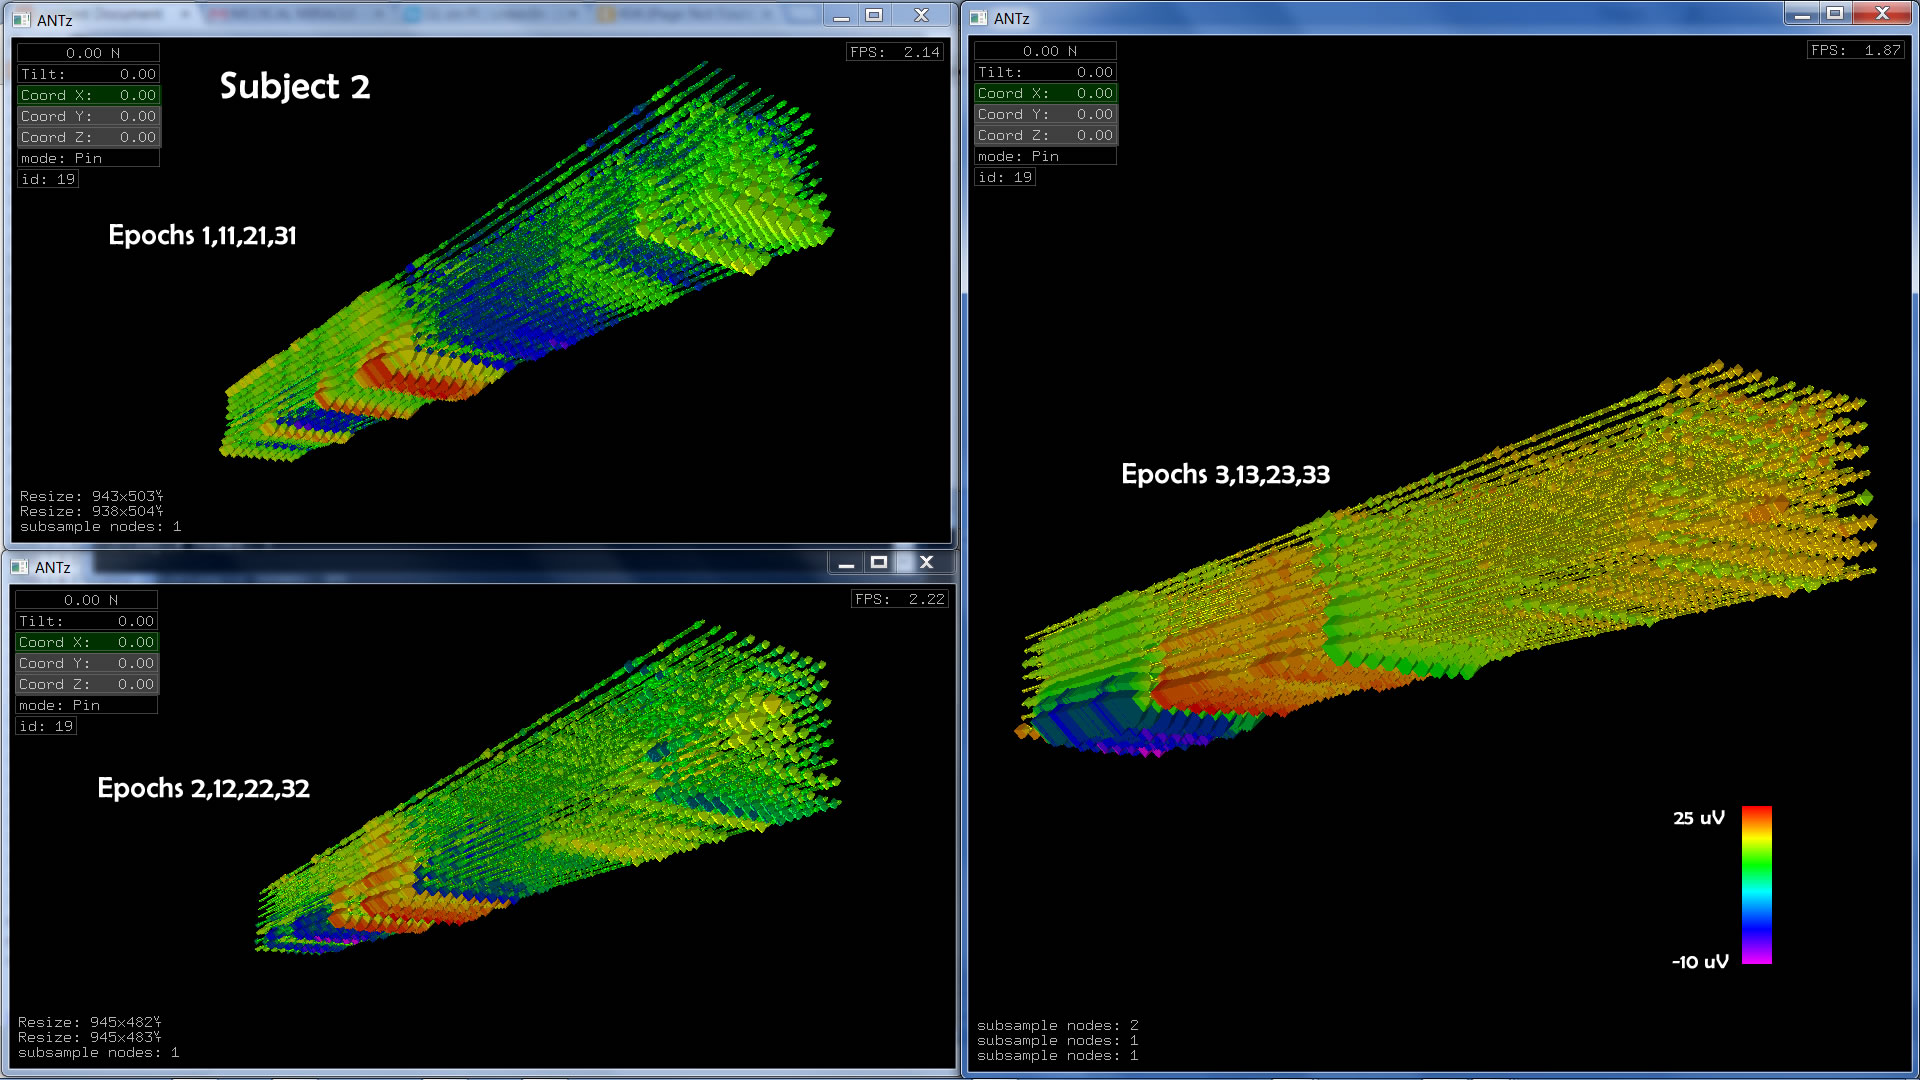
Task: Select Coord X field in top-left window
Action: tap(88, 95)
